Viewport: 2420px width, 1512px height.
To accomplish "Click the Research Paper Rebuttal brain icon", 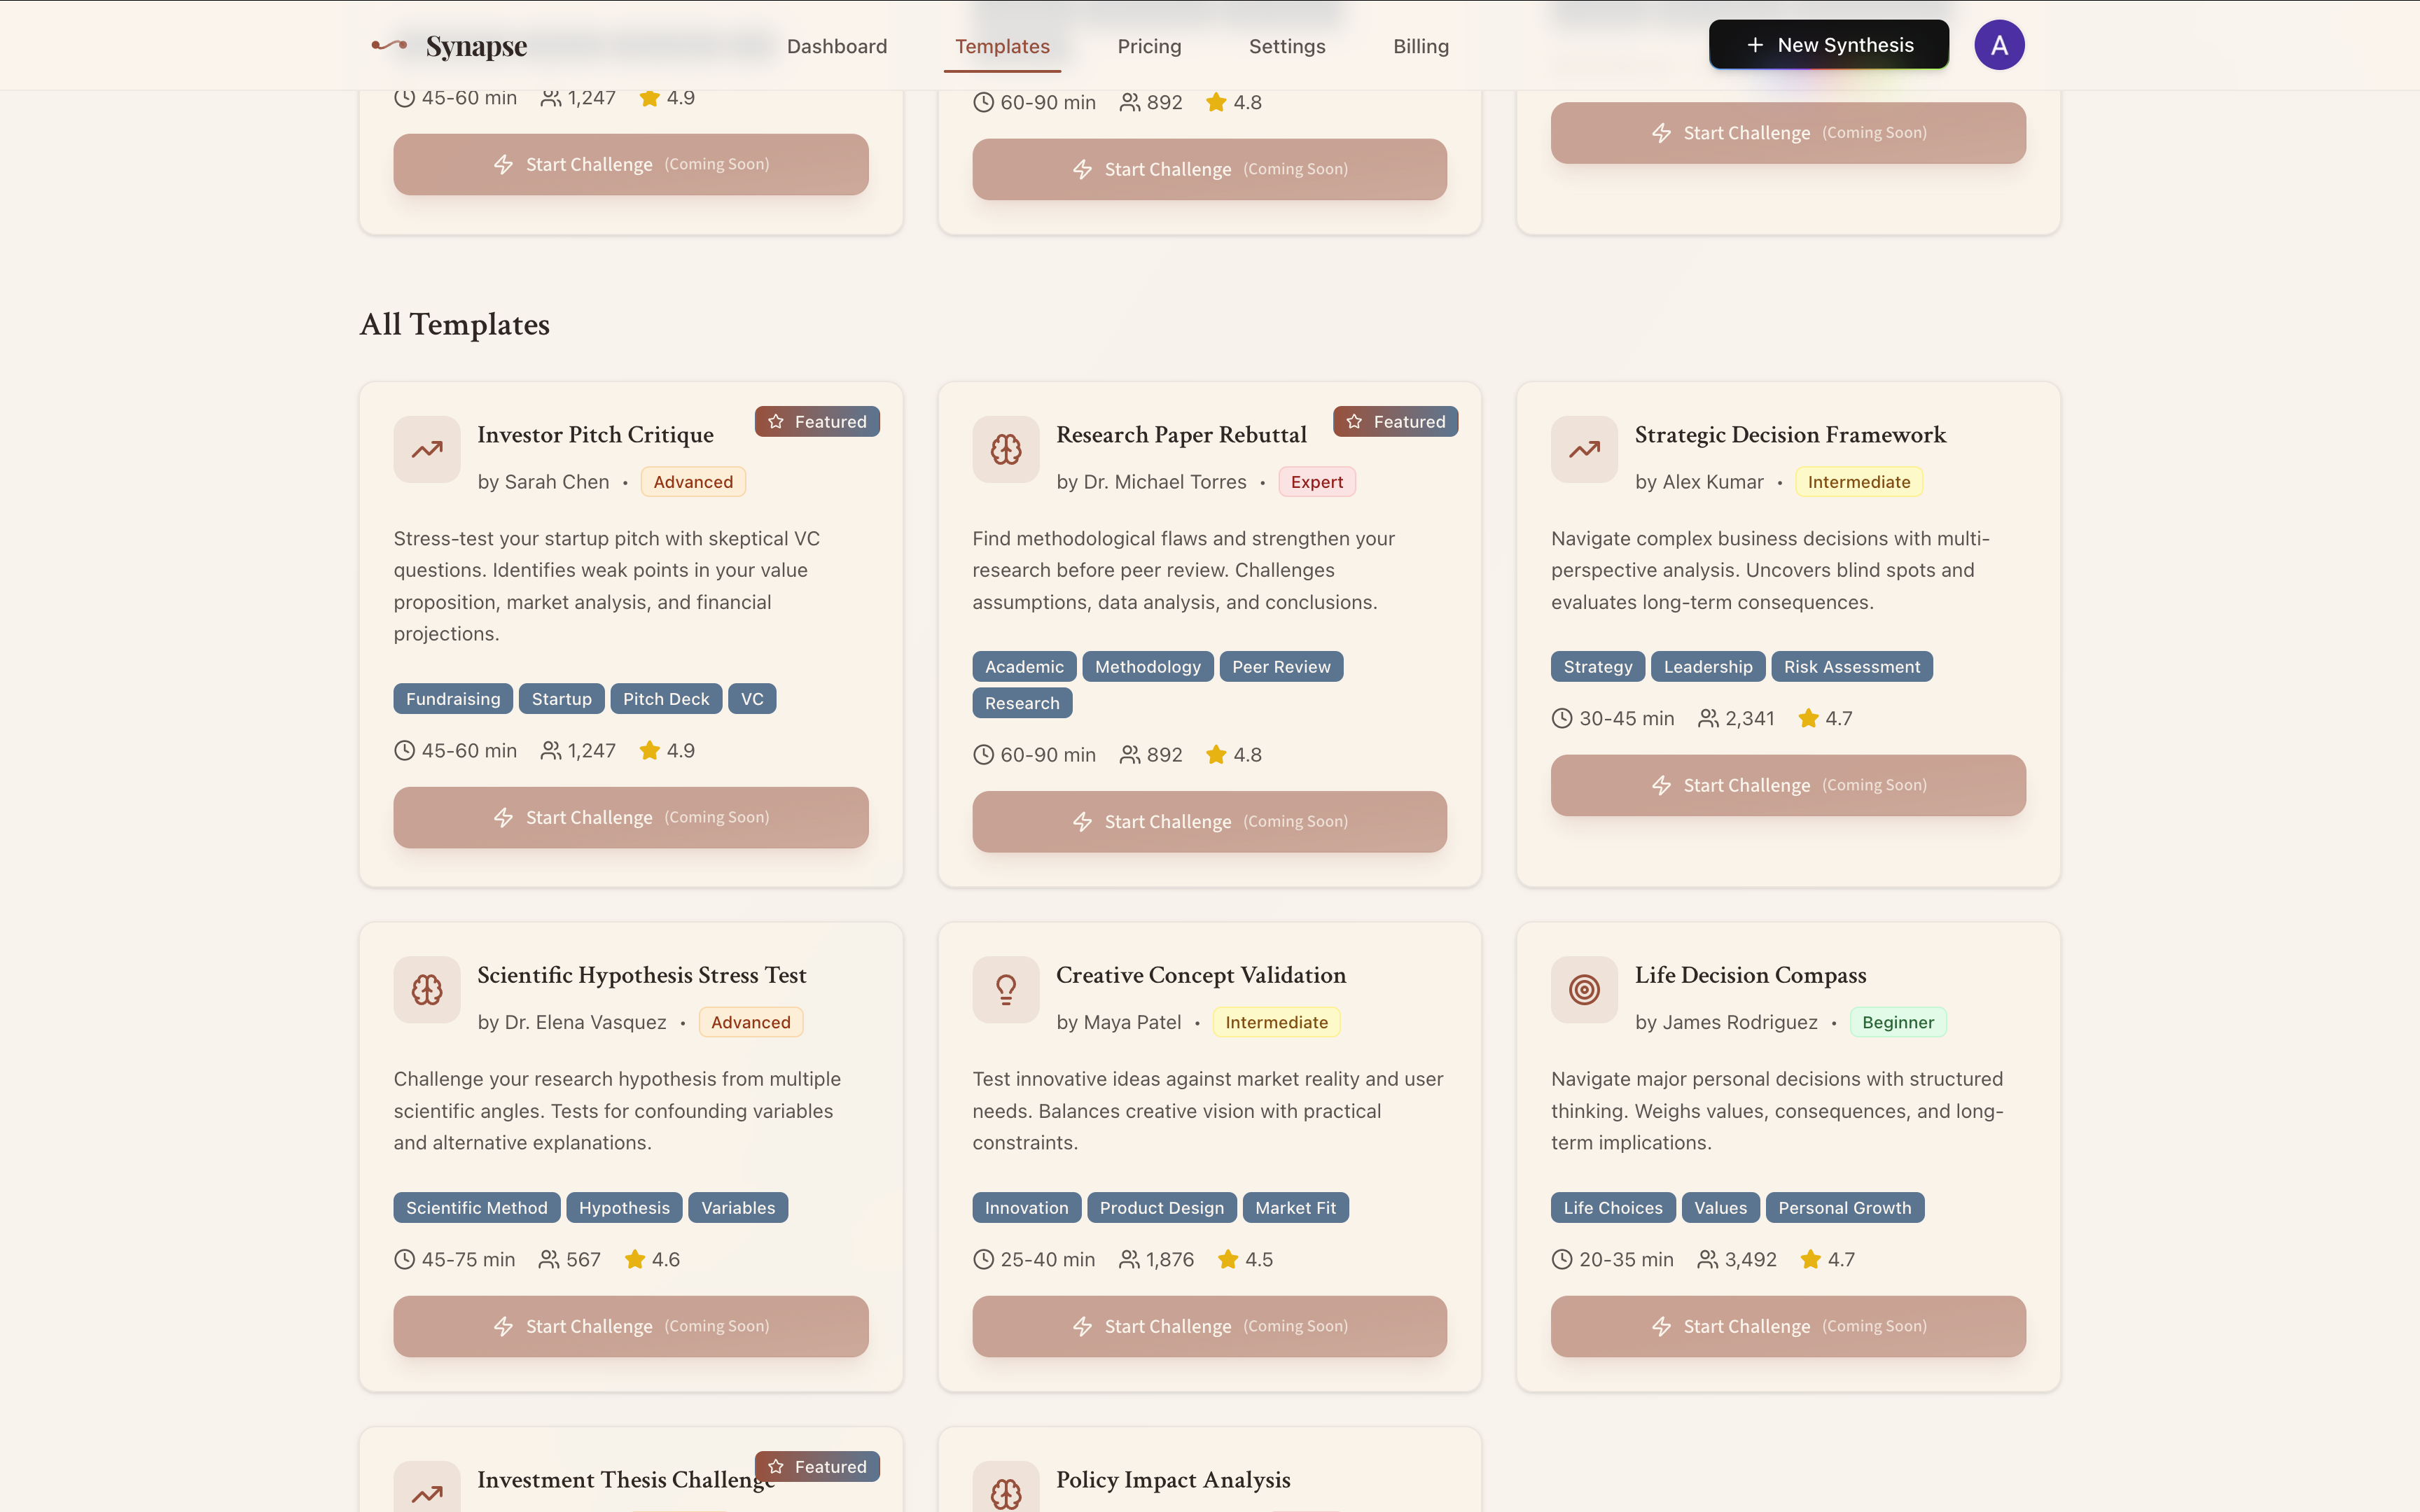I will [x=1006, y=450].
